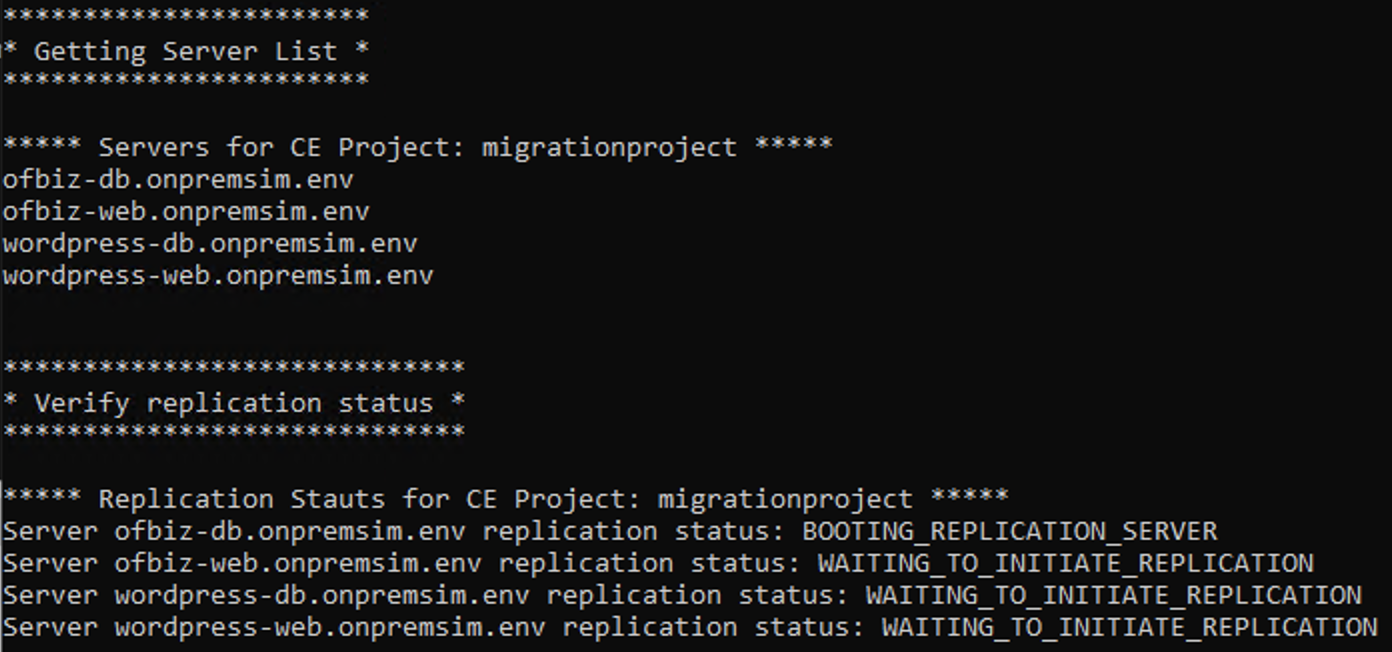Click the wordpress-web.onpremsim.env server entry
The width and height of the screenshot is (1392, 652).
point(218,276)
